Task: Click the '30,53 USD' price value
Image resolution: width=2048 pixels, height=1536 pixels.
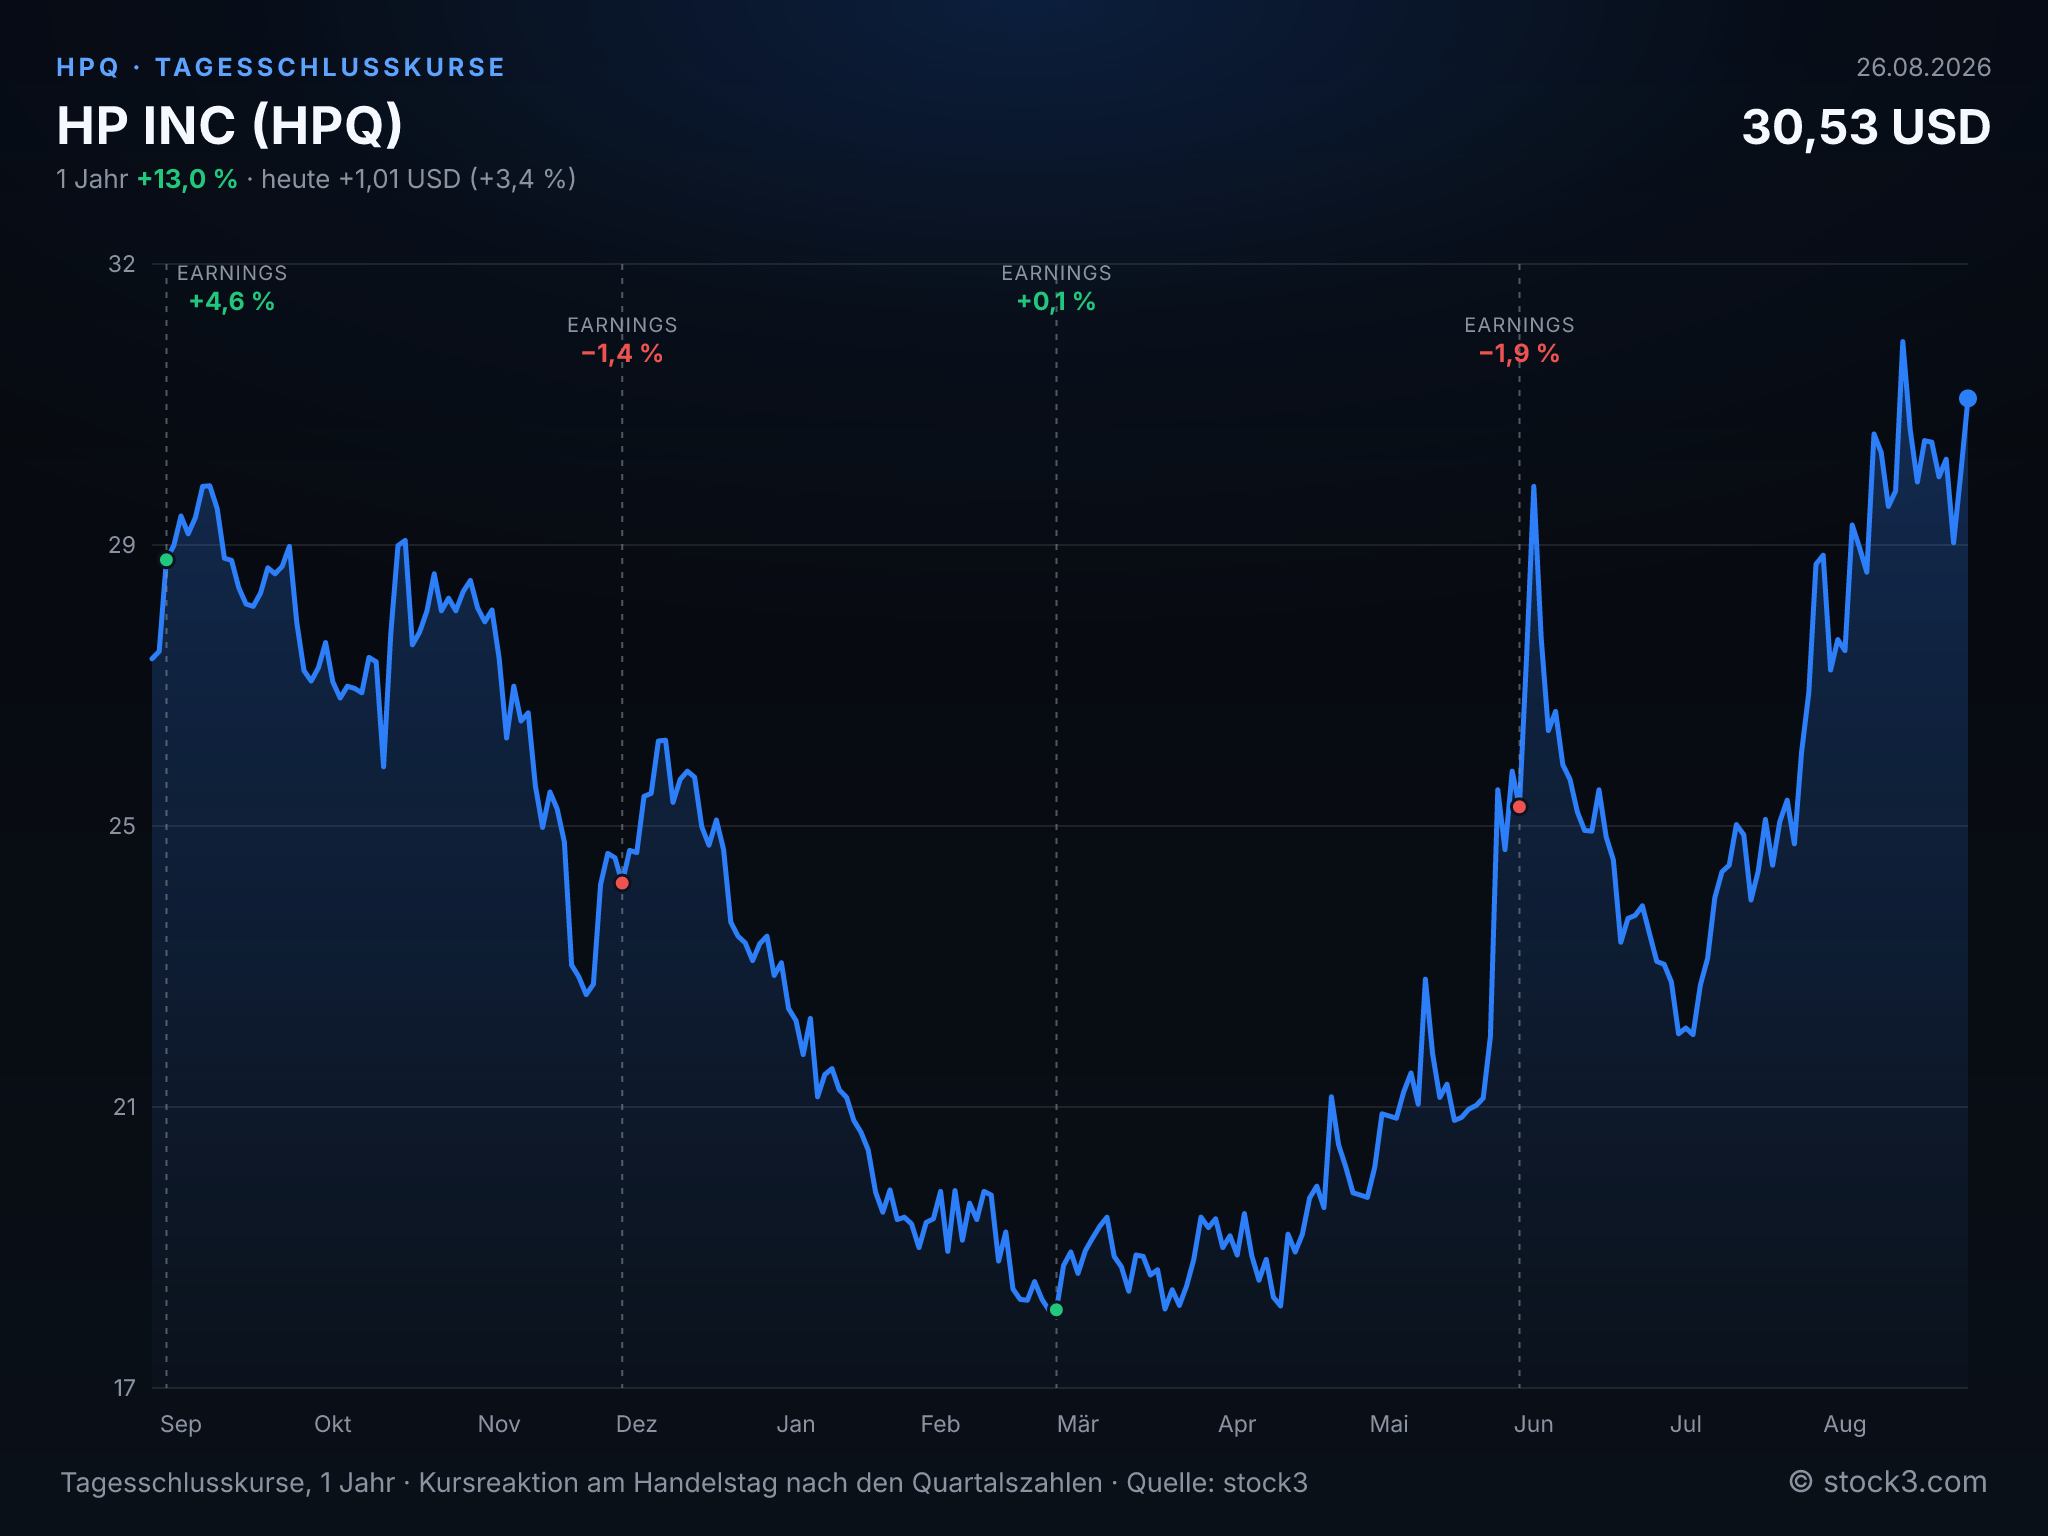Action: [1866, 128]
